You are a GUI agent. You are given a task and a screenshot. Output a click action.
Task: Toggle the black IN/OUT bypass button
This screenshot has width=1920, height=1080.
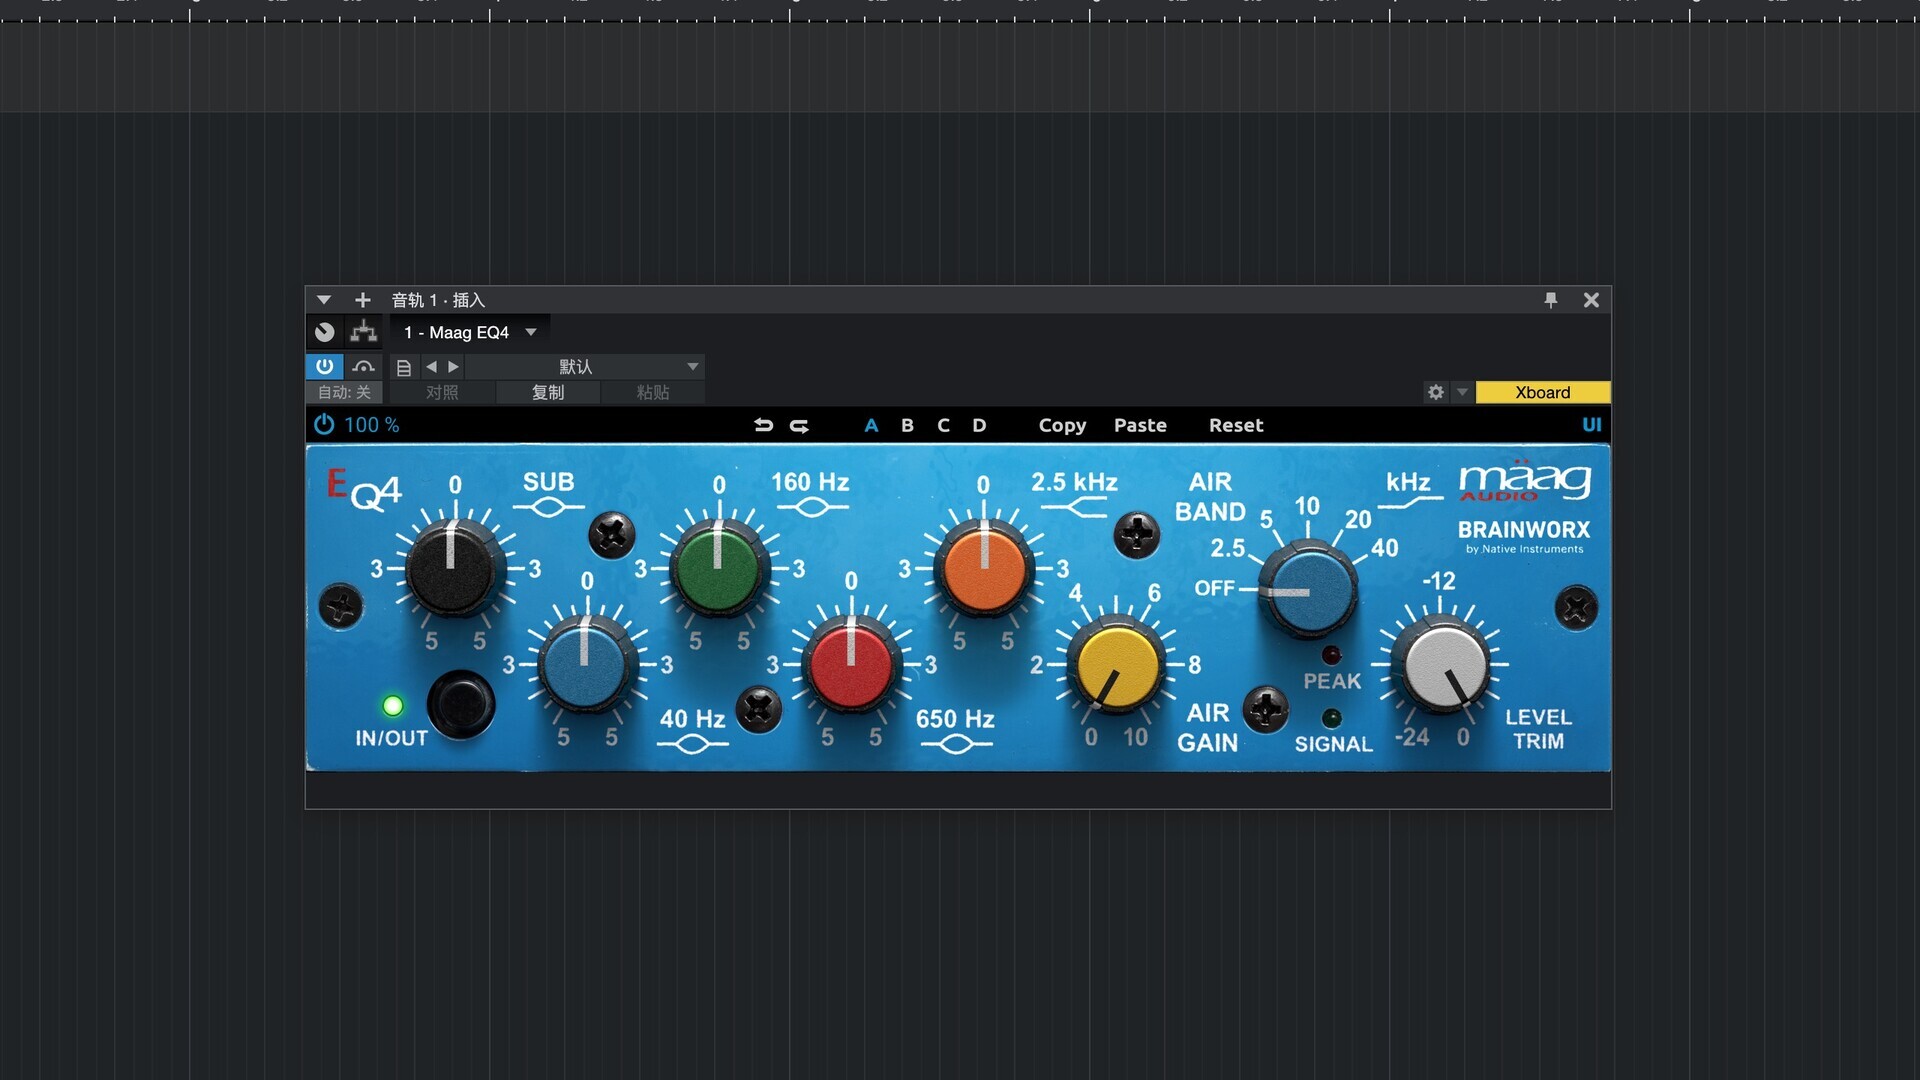(461, 705)
